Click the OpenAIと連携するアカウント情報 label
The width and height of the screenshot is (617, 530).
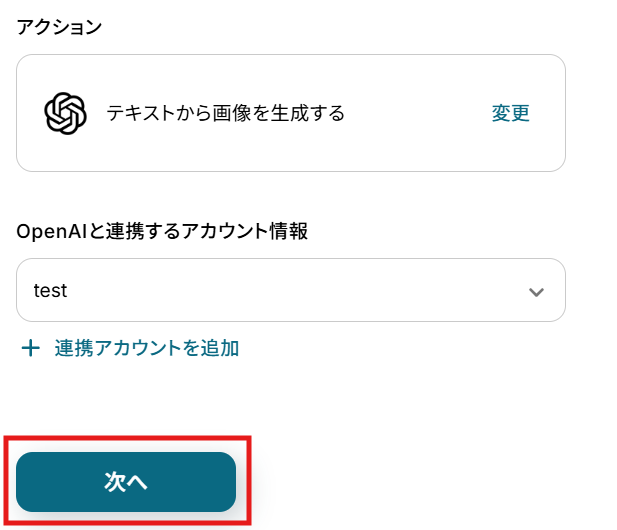(x=162, y=231)
